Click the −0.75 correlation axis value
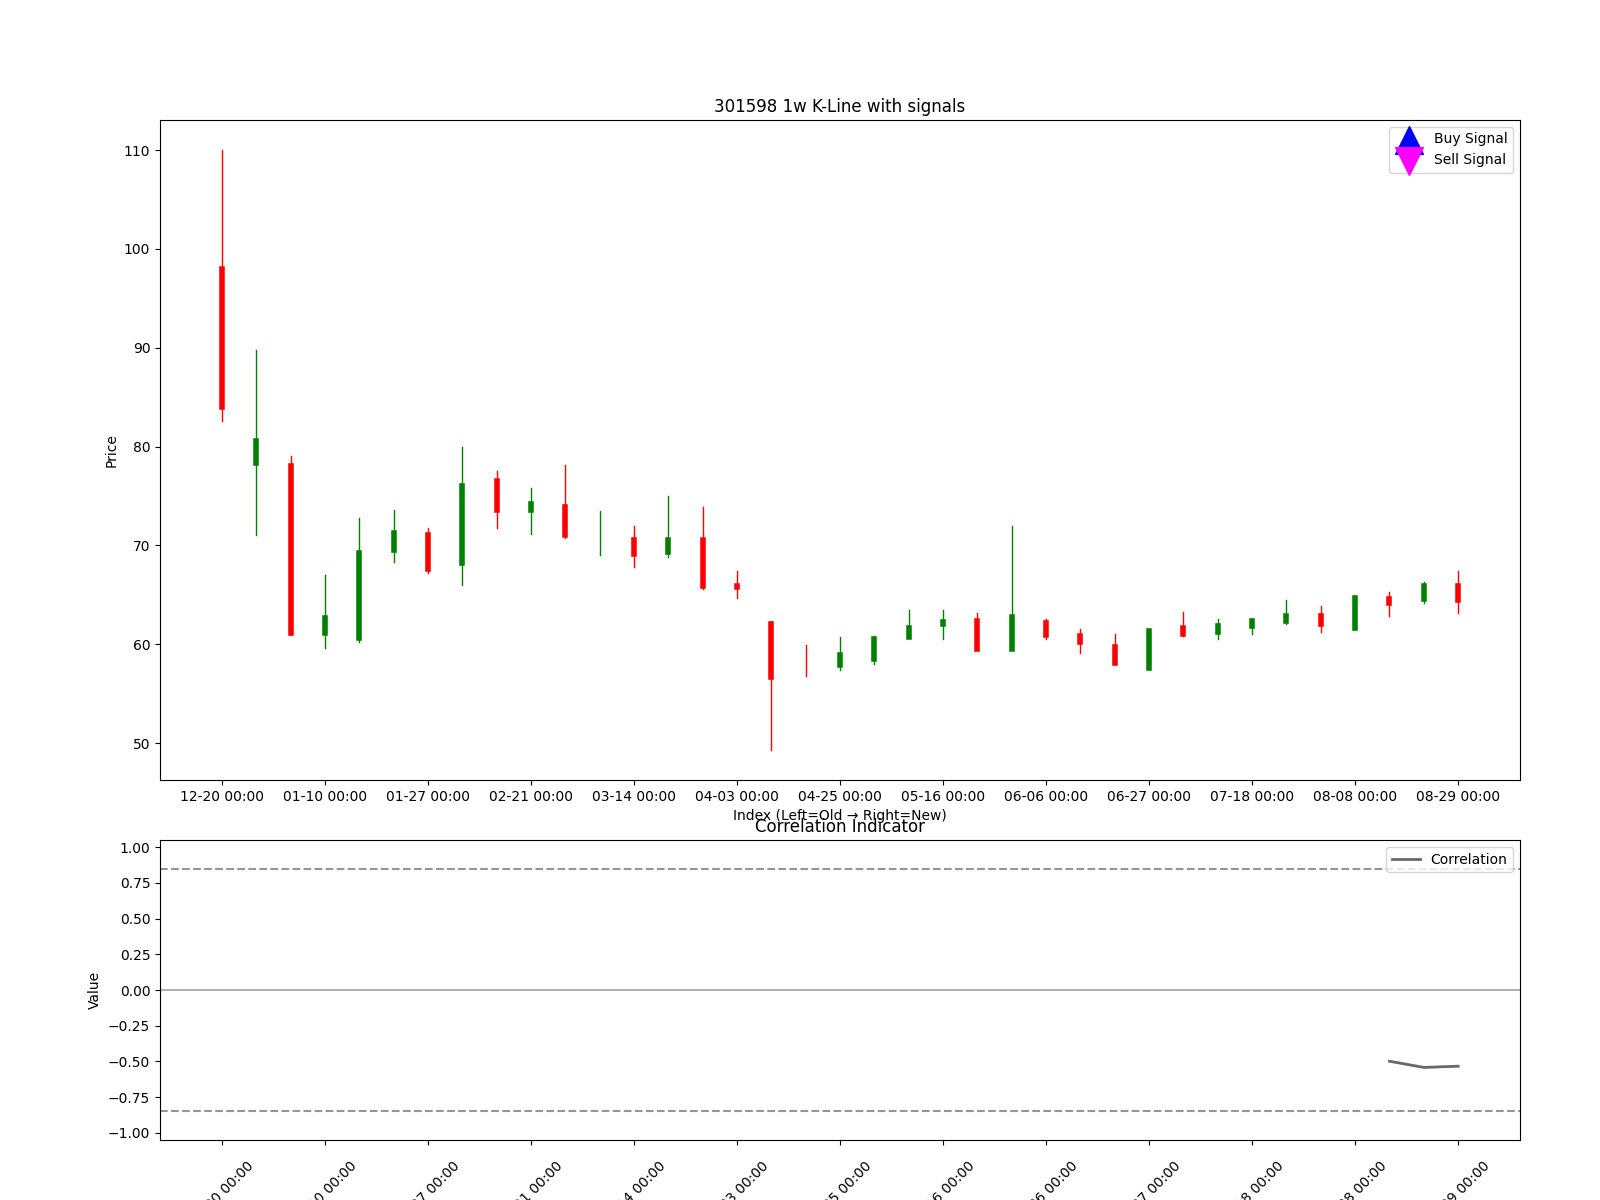 pos(130,1098)
